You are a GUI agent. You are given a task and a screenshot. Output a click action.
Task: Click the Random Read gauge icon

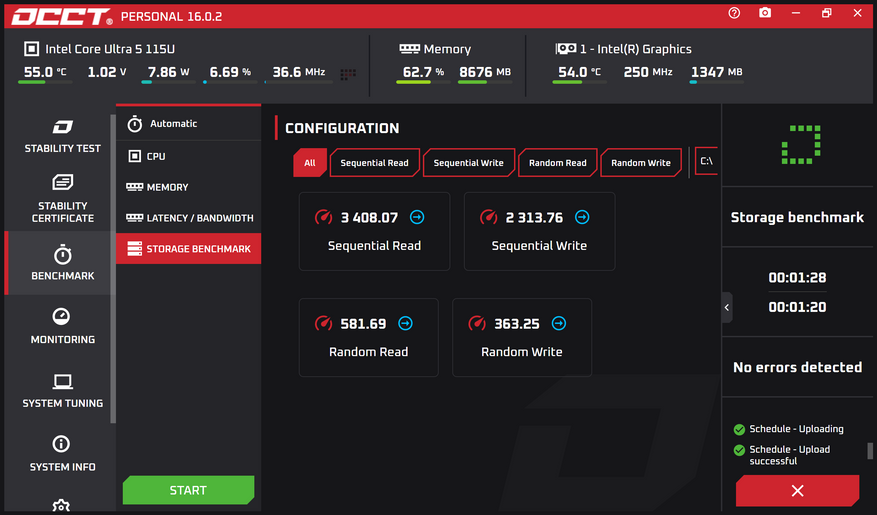pos(323,323)
